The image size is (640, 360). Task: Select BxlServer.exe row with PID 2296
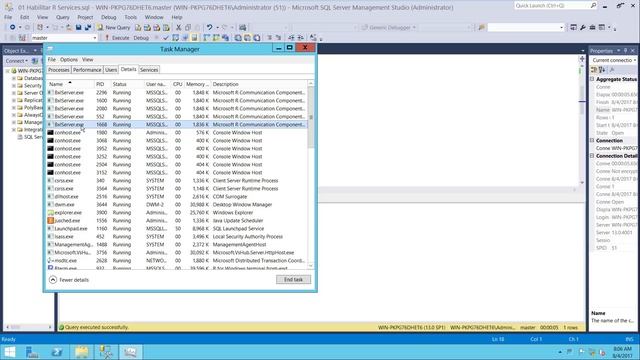[176, 93]
